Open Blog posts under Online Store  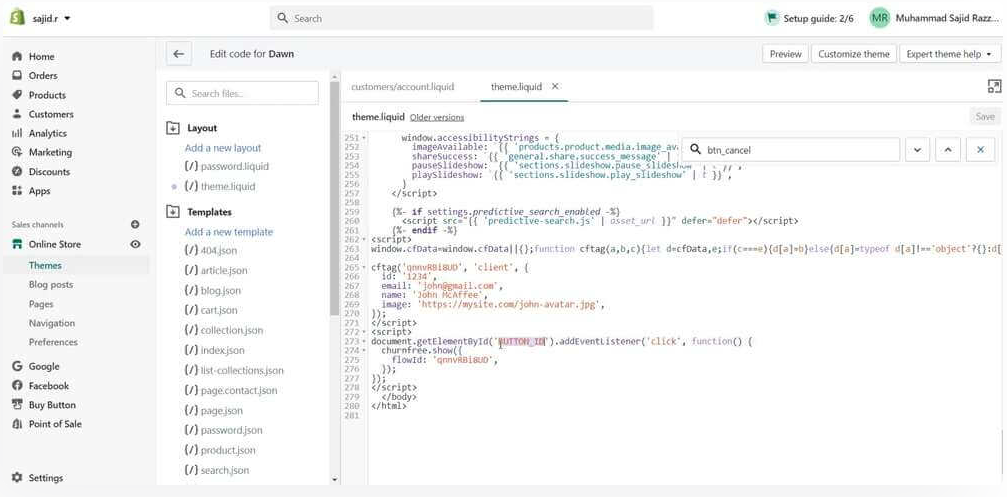tap(51, 284)
